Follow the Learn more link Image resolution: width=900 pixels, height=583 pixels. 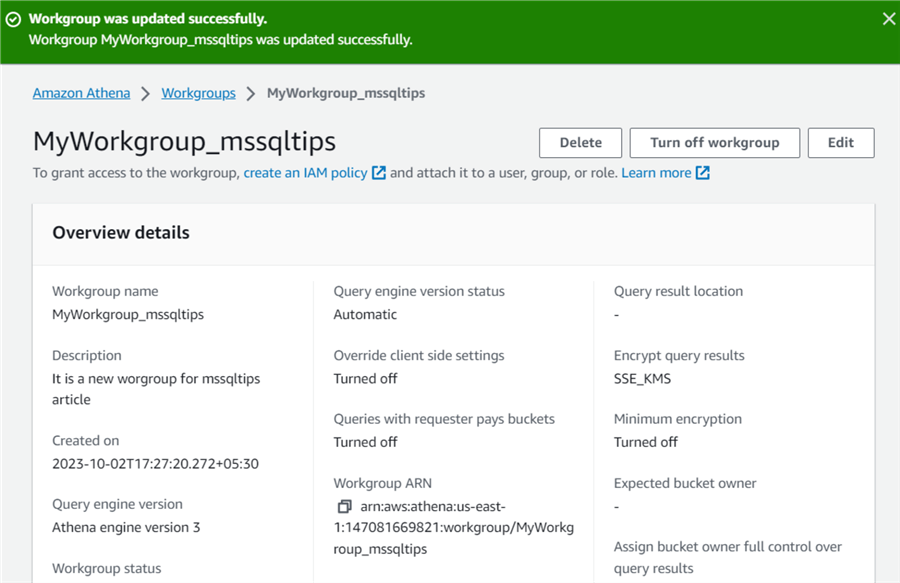click(656, 173)
